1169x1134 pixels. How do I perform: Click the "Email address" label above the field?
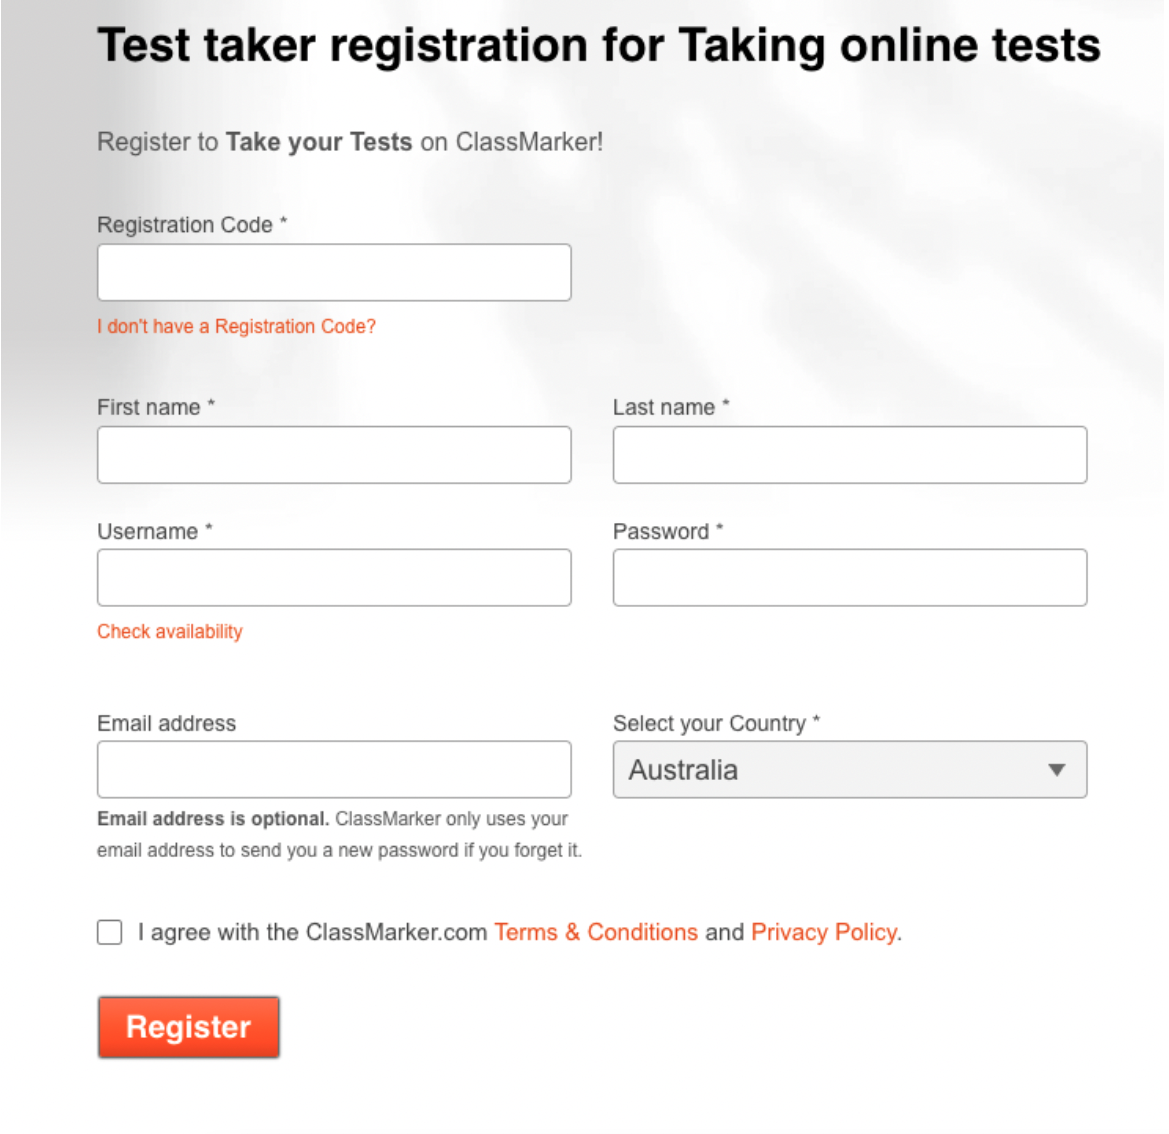167,723
